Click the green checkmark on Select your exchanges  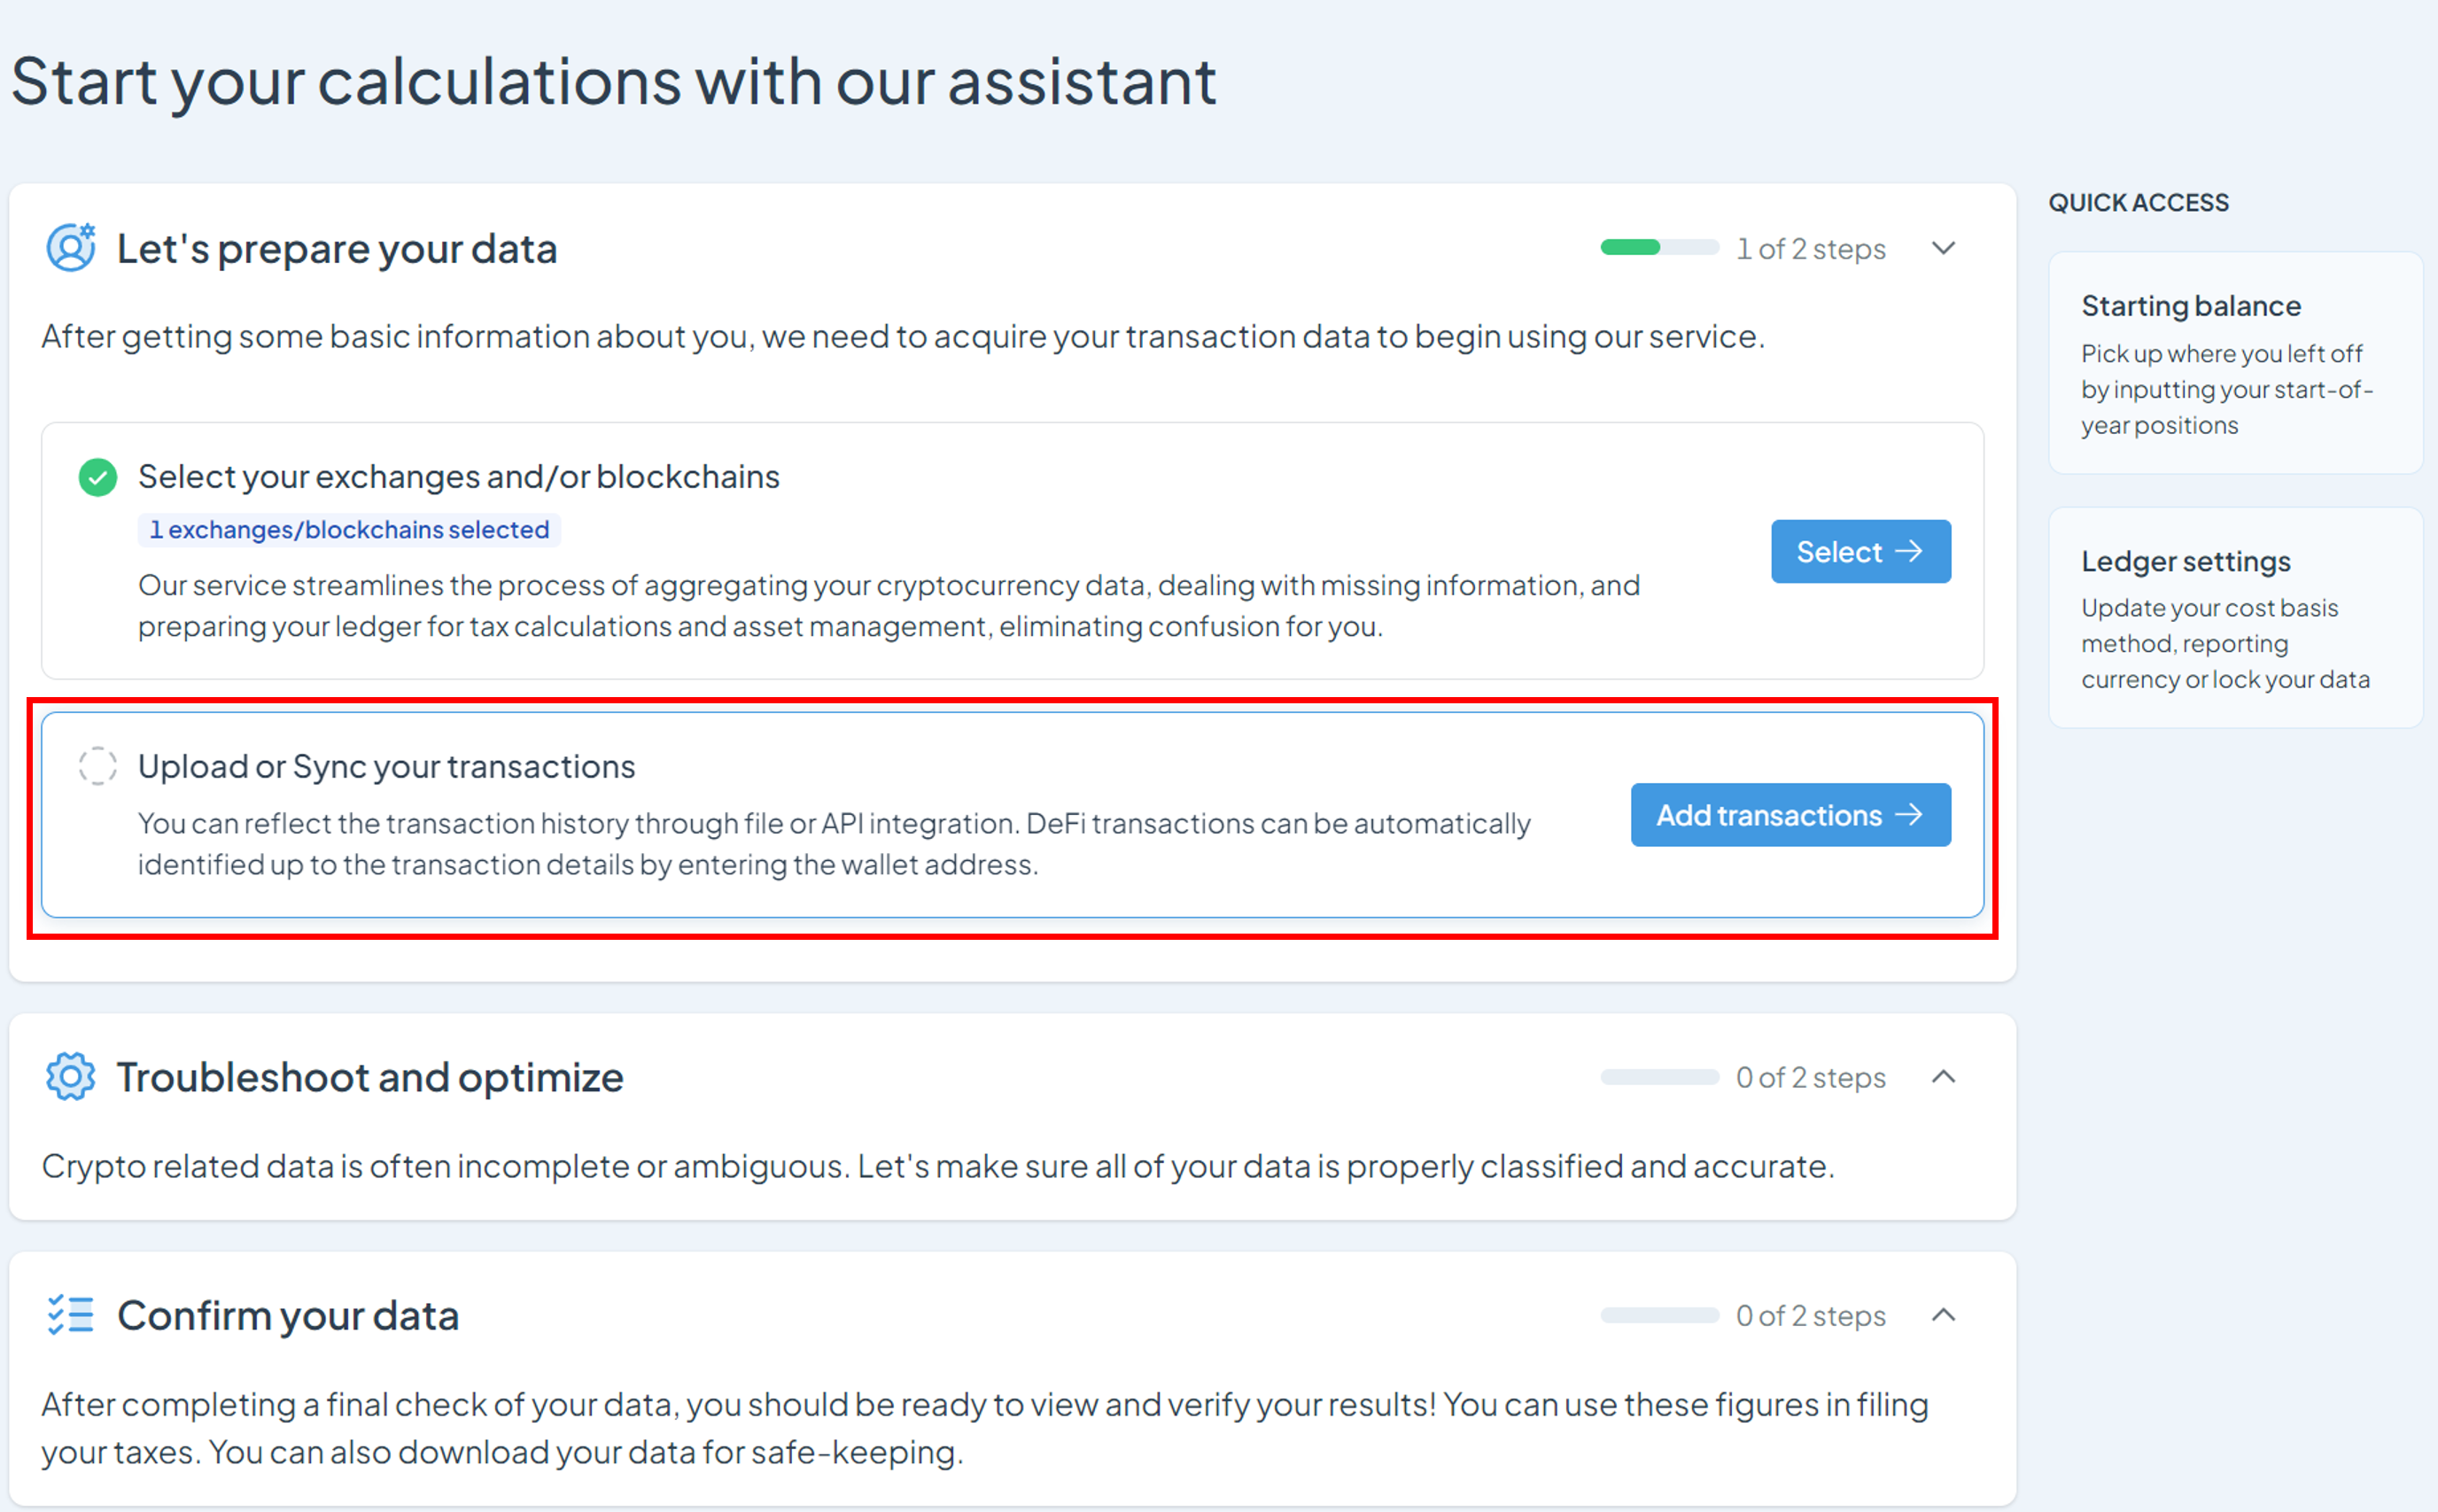click(x=98, y=477)
